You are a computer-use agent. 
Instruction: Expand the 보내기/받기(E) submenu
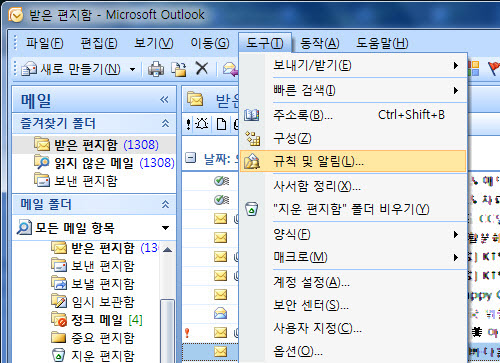tap(353, 65)
